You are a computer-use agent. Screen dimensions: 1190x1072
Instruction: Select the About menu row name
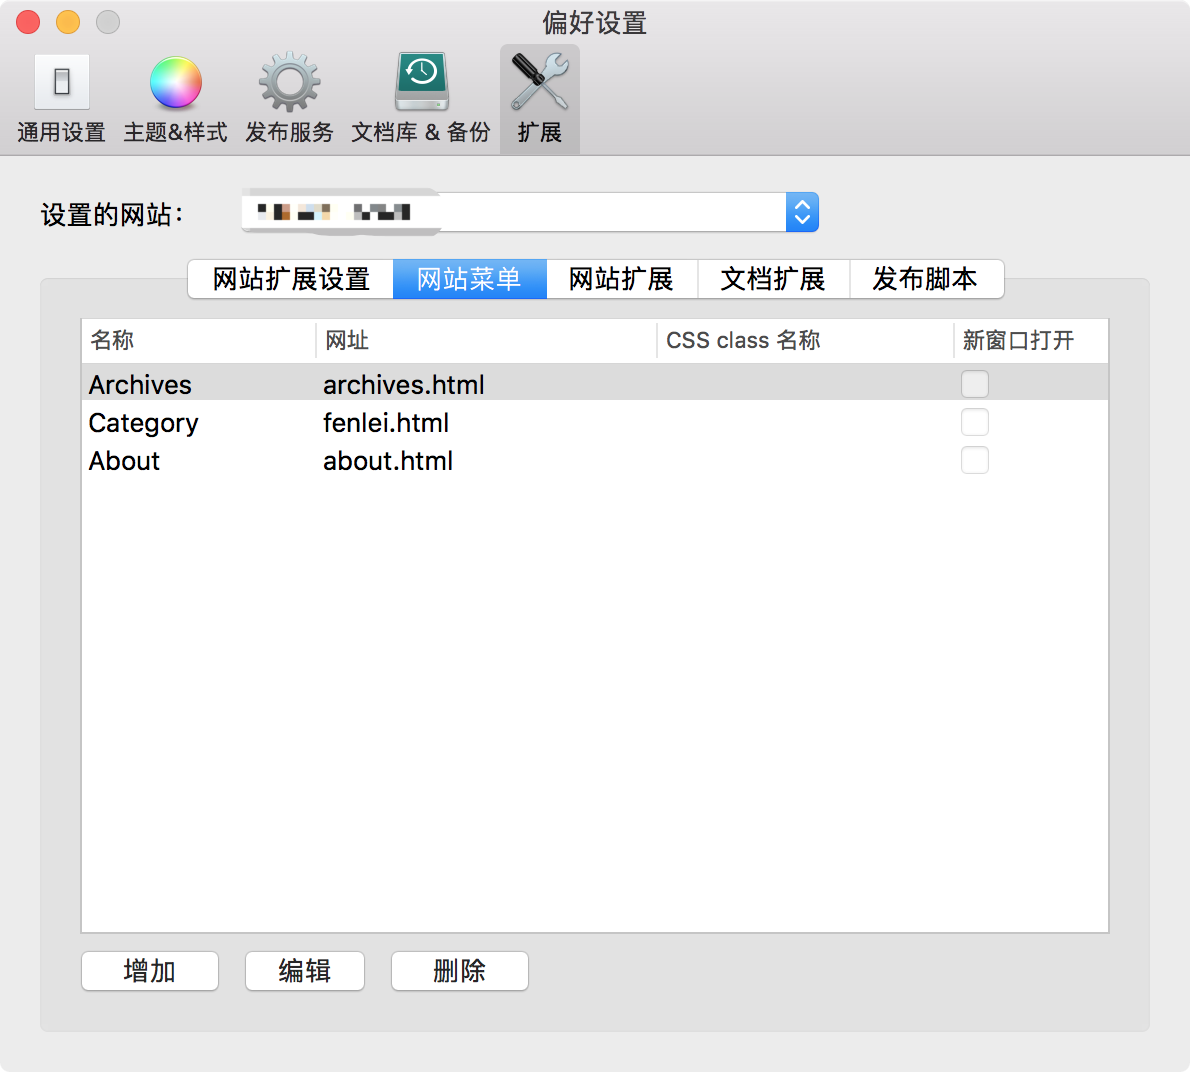(124, 461)
